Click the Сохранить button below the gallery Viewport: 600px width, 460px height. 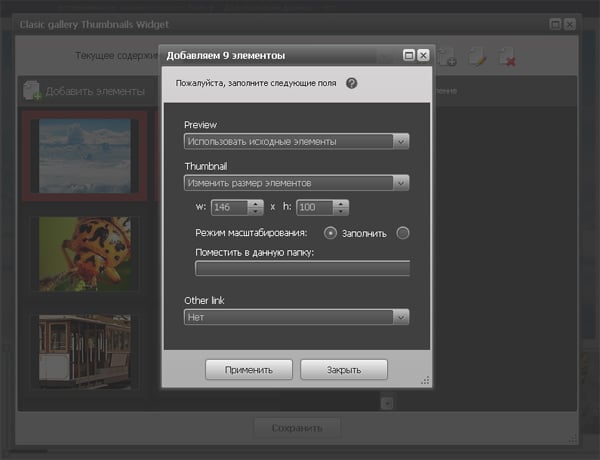tap(297, 429)
